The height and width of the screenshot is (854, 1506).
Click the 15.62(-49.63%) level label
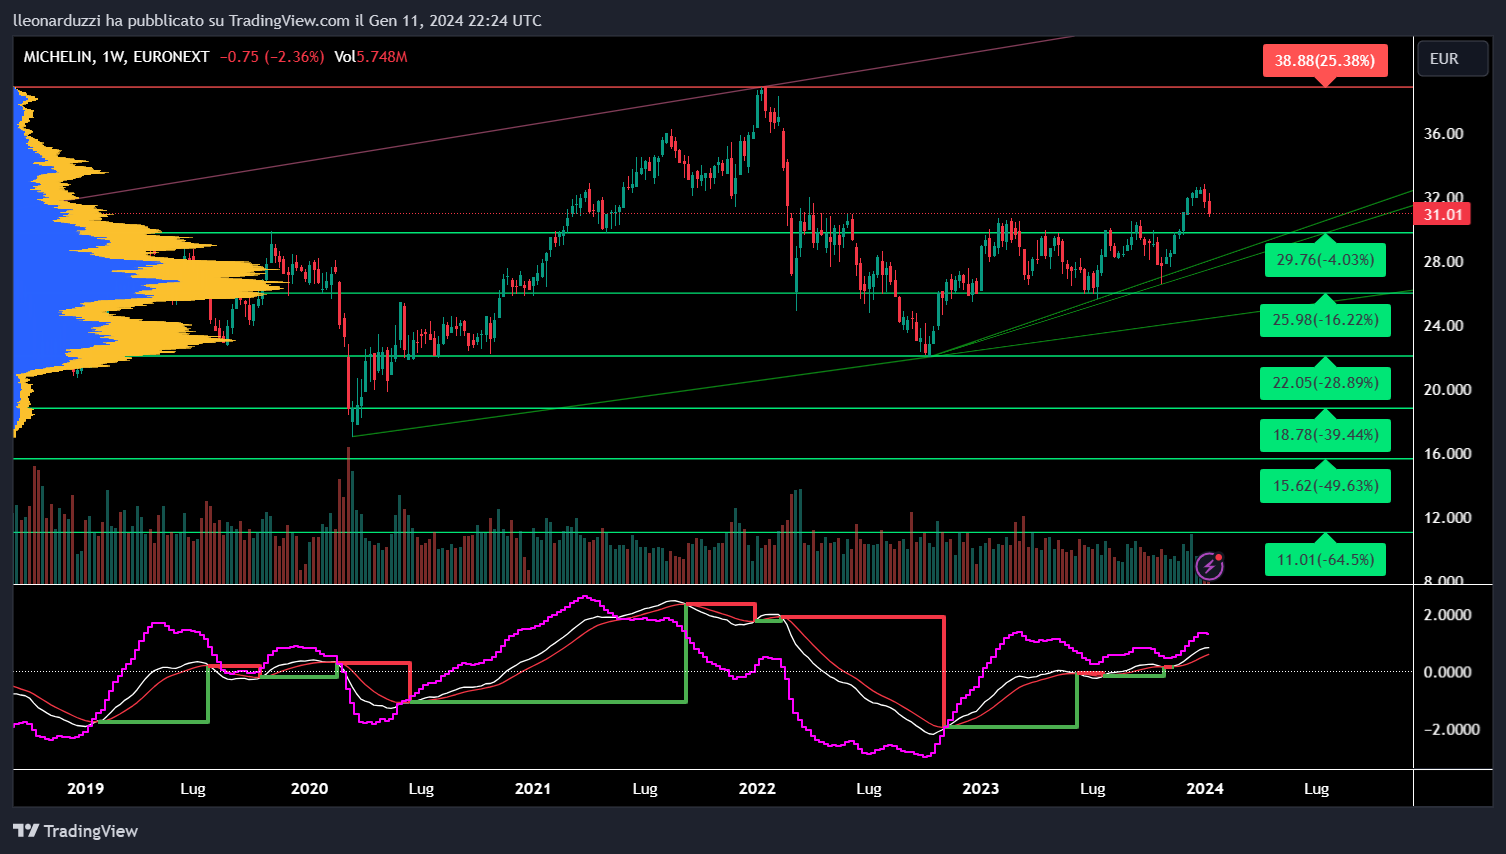pyautogui.click(x=1325, y=486)
